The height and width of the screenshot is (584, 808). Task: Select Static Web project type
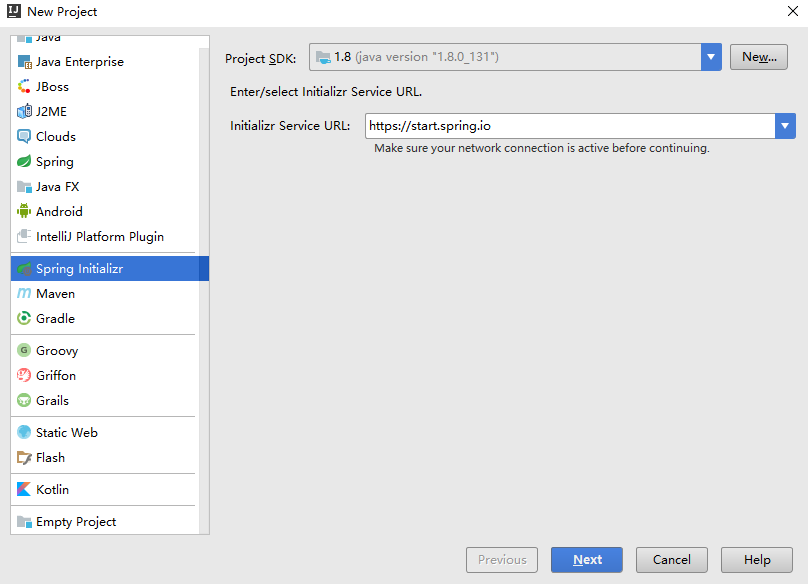tap(105, 432)
